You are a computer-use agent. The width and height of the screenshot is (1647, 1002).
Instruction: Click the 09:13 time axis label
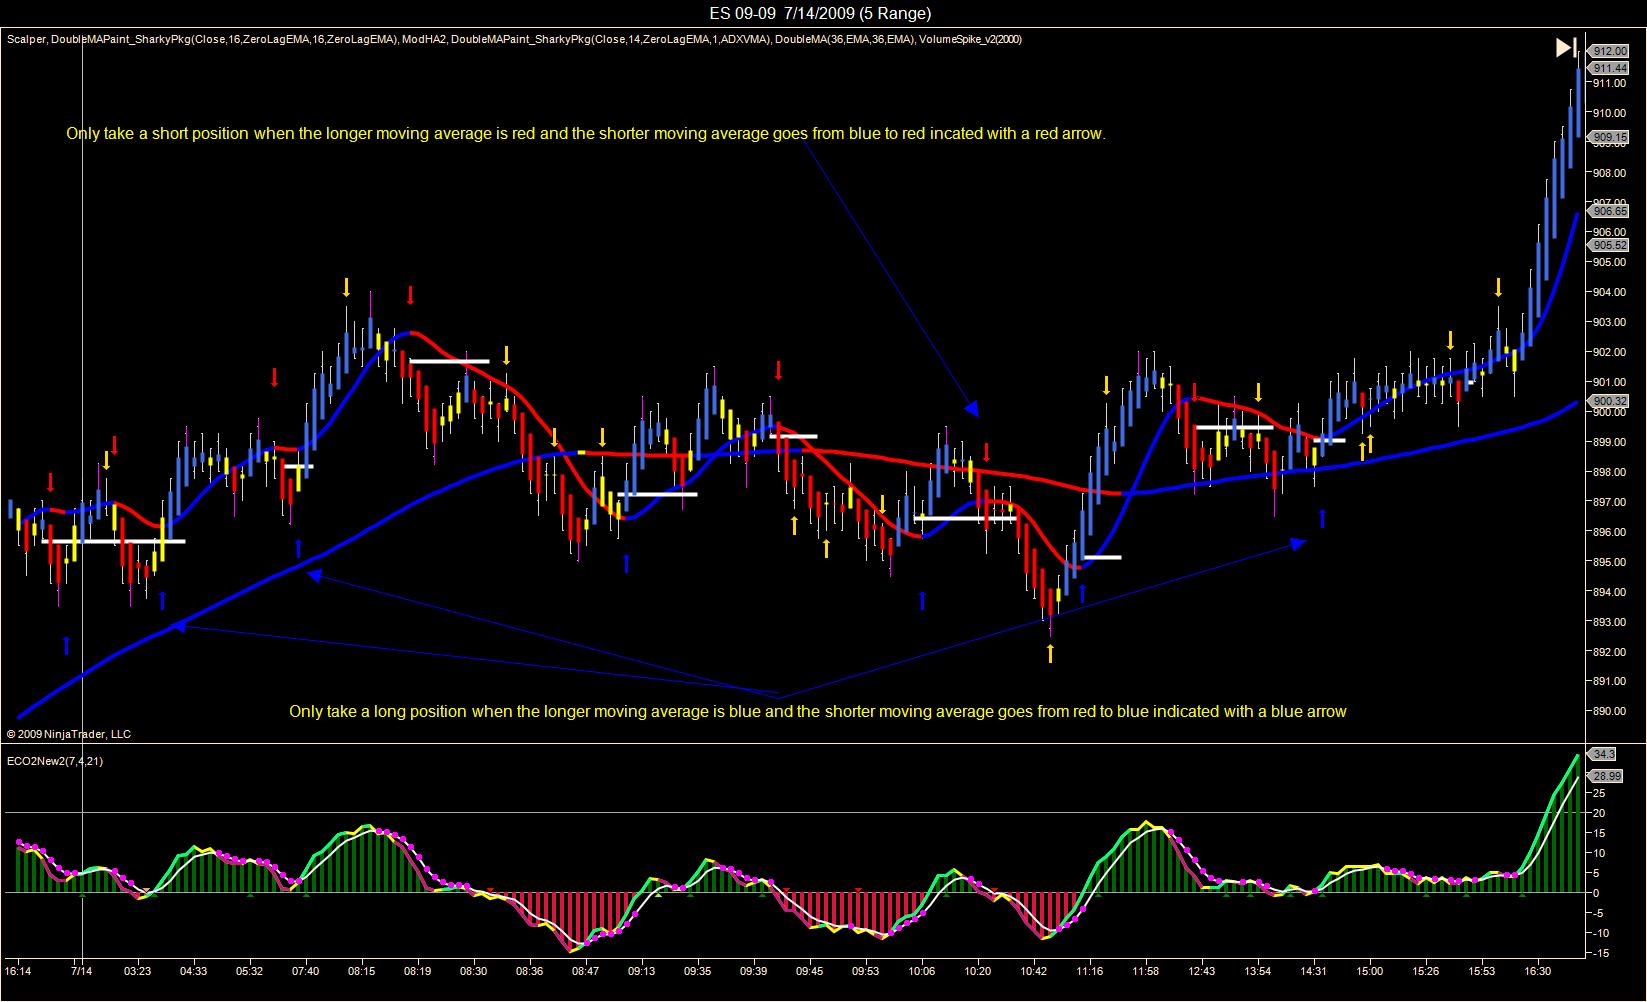pyautogui.click(x=642, y=971)
